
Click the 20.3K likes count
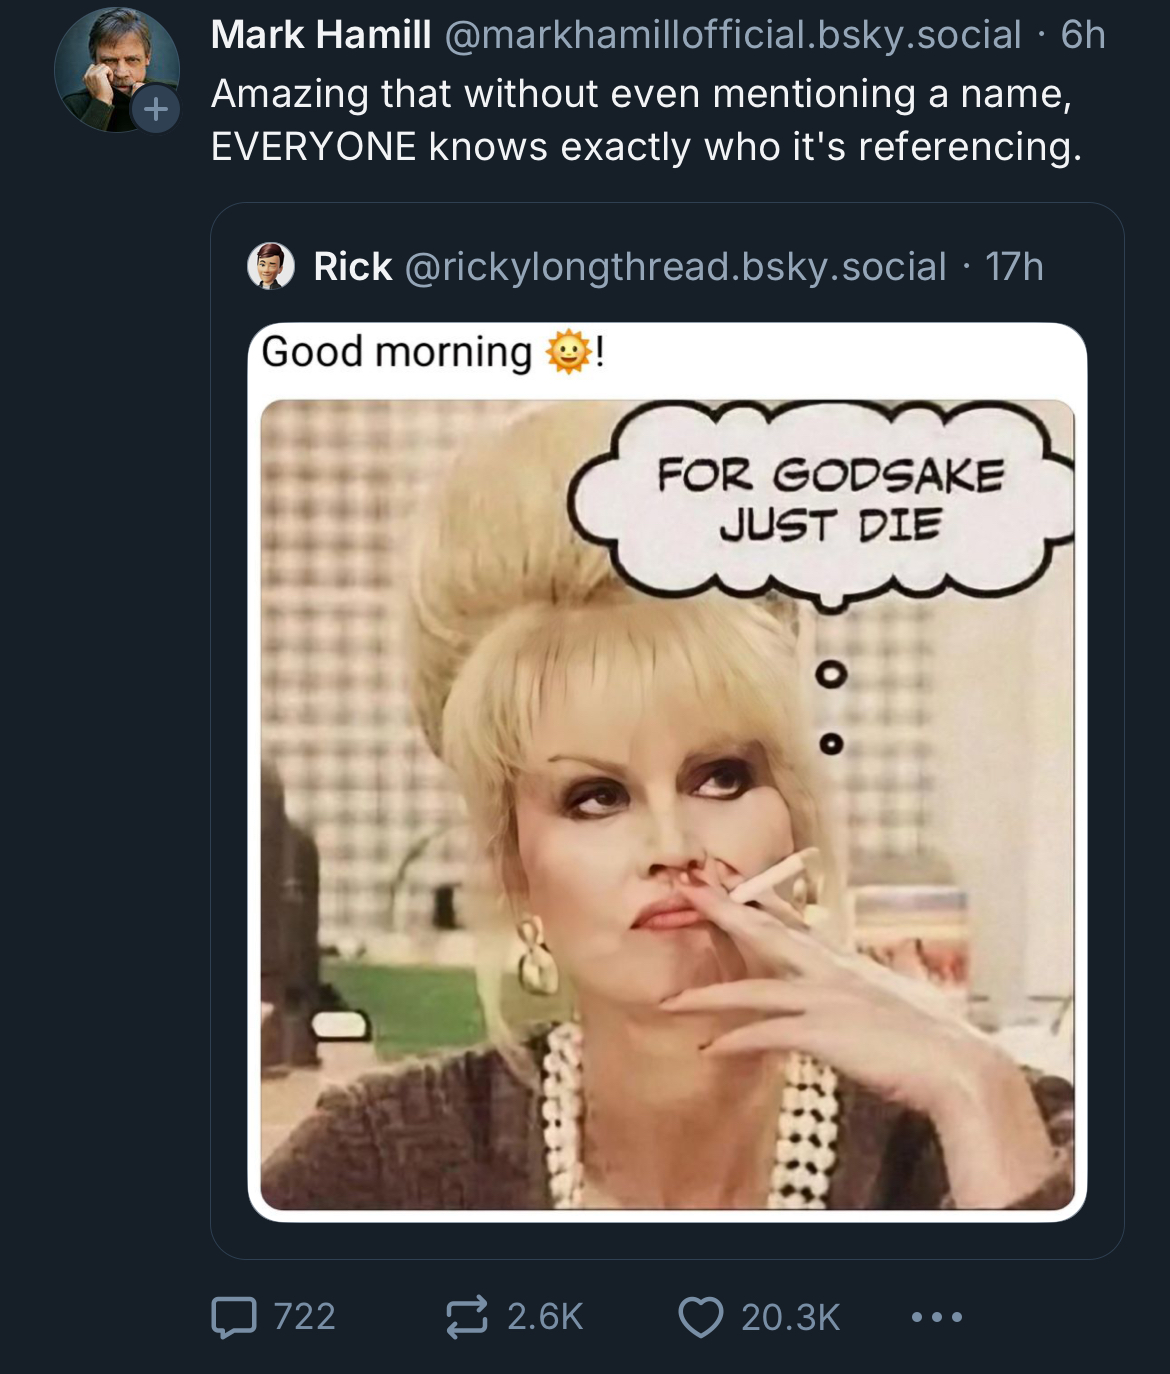[790, 1316]
